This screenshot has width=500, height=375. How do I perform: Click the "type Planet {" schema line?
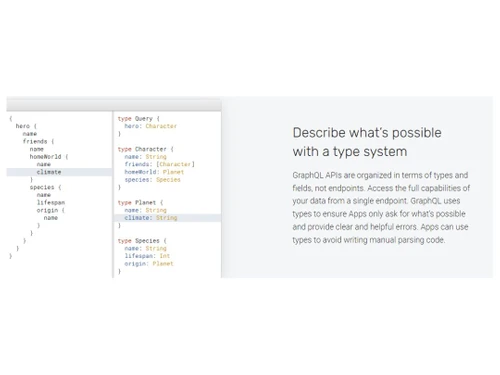140,203
